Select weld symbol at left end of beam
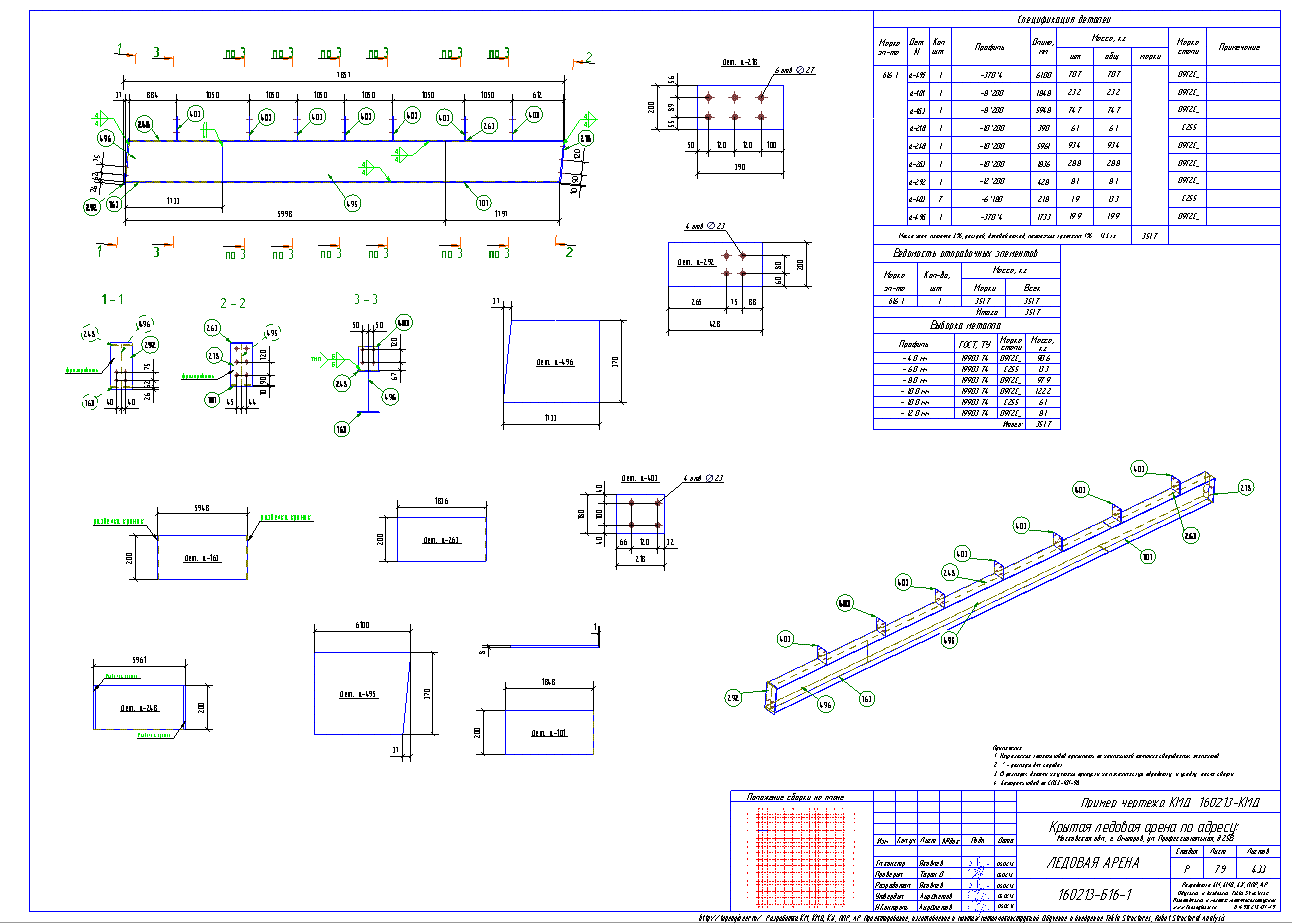 tap(98, 118)
